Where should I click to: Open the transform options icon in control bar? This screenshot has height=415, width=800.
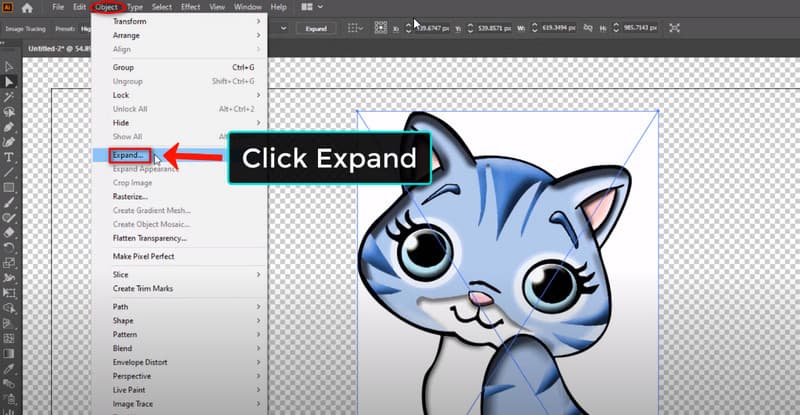click(x=674, y=28)
